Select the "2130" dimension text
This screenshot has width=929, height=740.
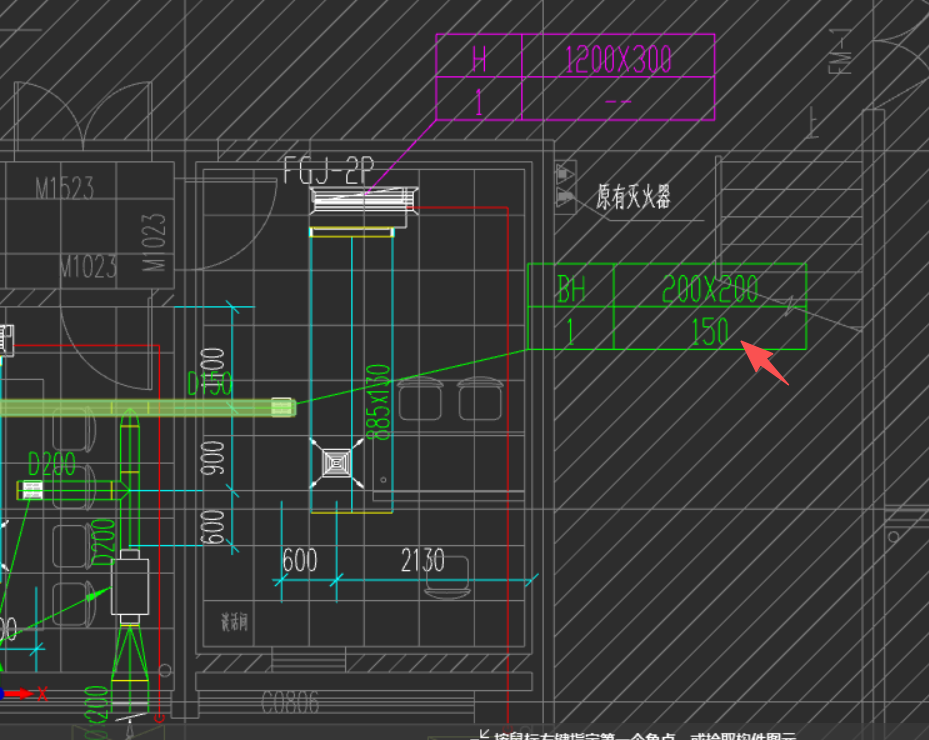422,560
